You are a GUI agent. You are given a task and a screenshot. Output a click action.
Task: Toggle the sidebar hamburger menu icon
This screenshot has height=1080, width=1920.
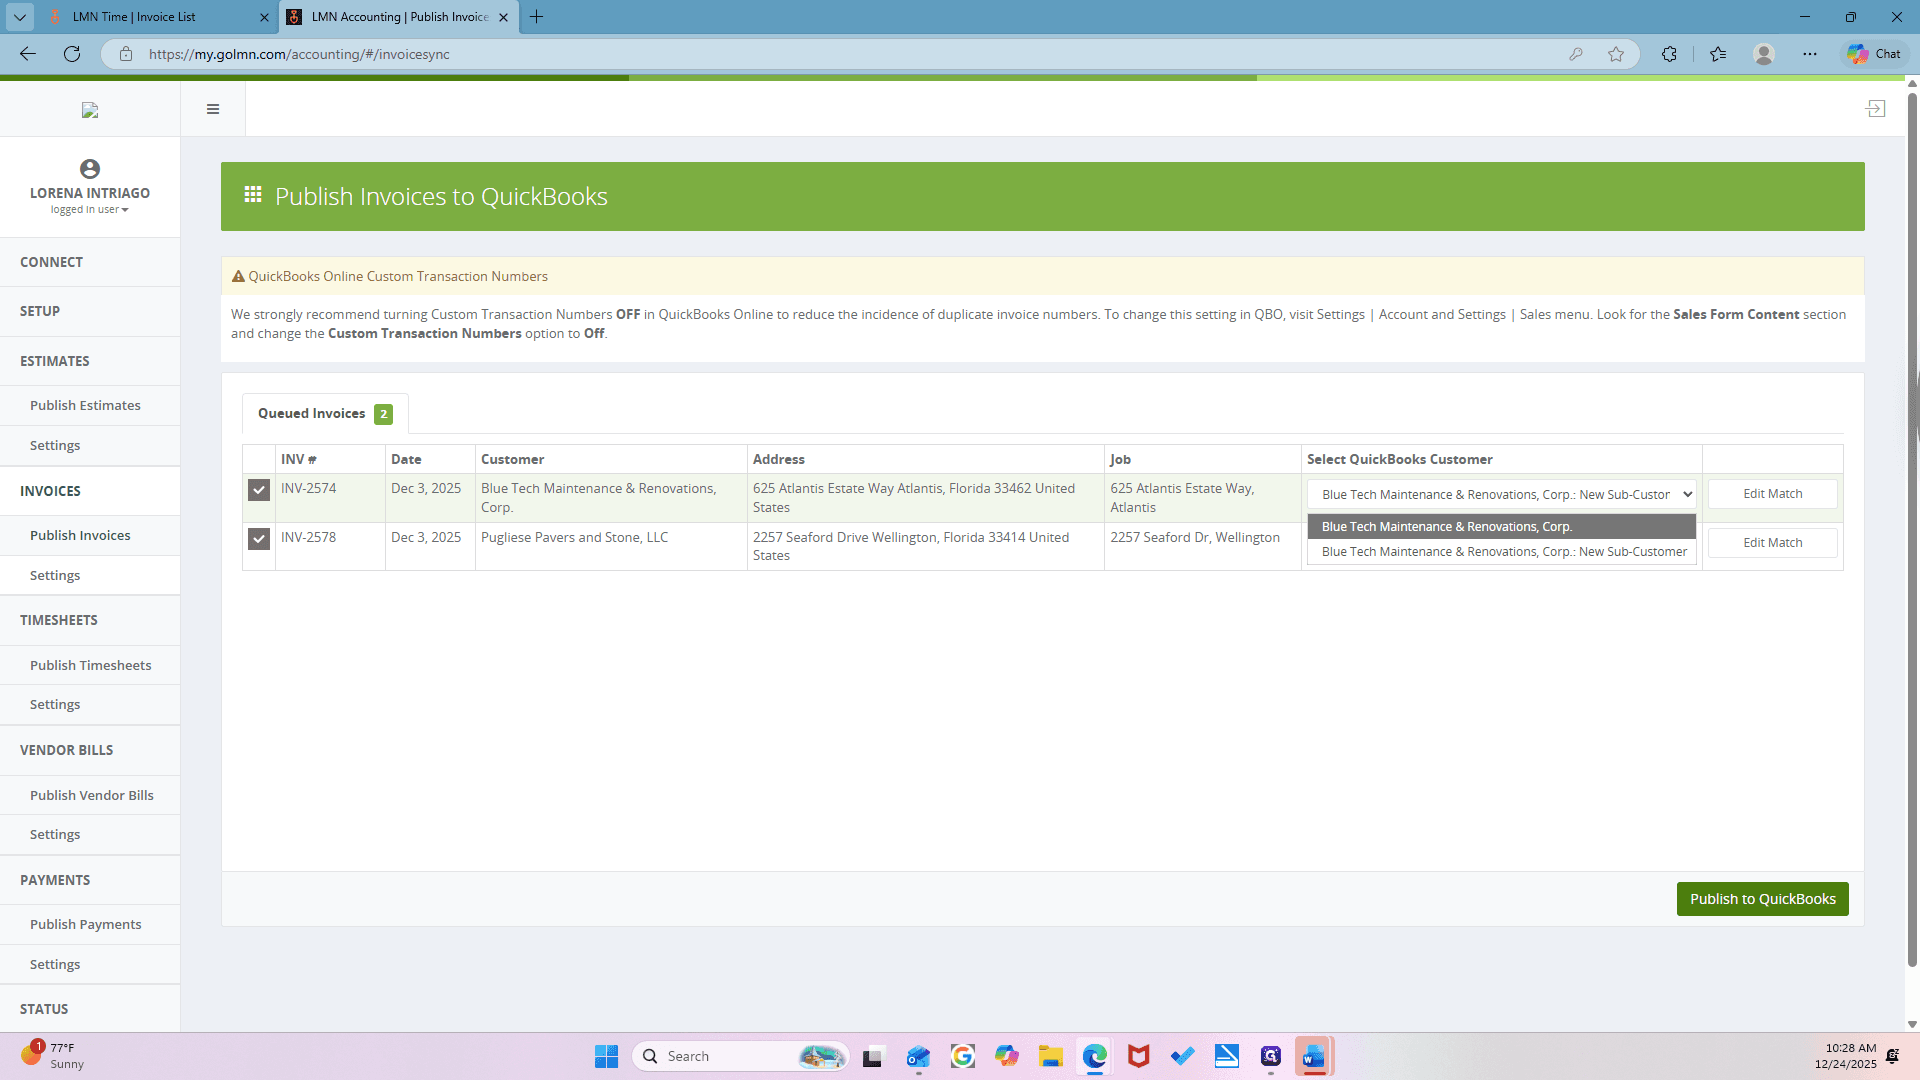coord(213,109)
